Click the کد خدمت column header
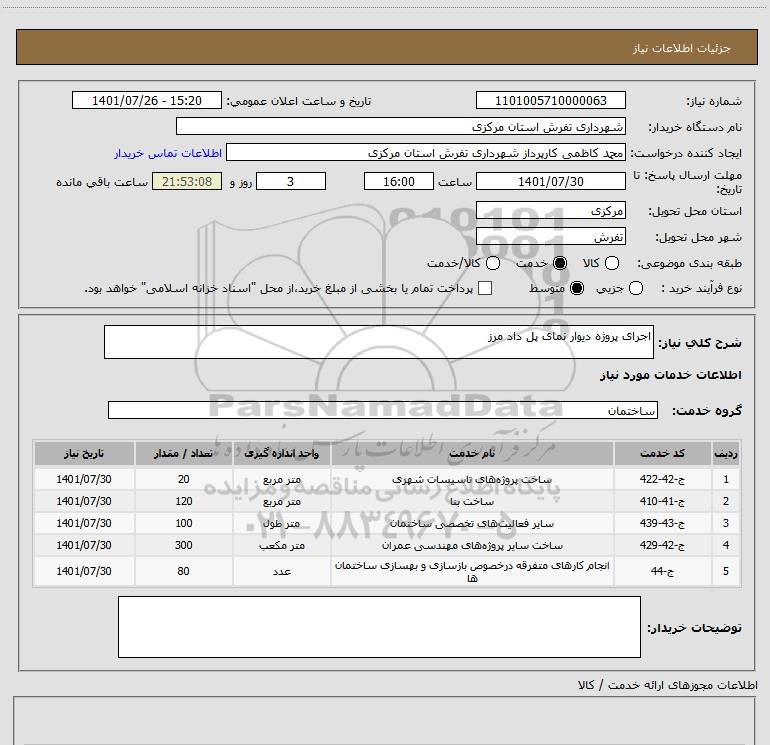Viewport: 770px width, 745px height. [x=662, y=453]
